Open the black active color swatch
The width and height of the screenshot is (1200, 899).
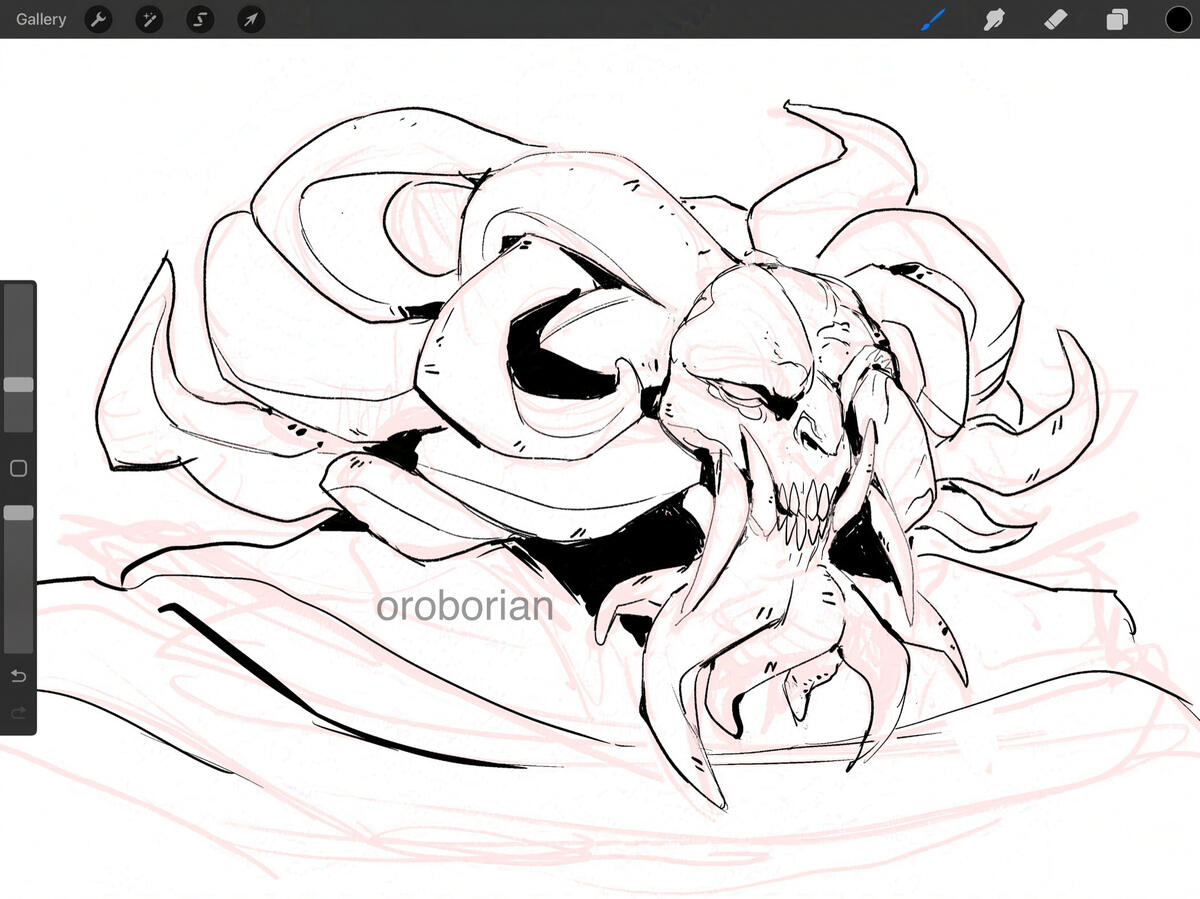1178,19
